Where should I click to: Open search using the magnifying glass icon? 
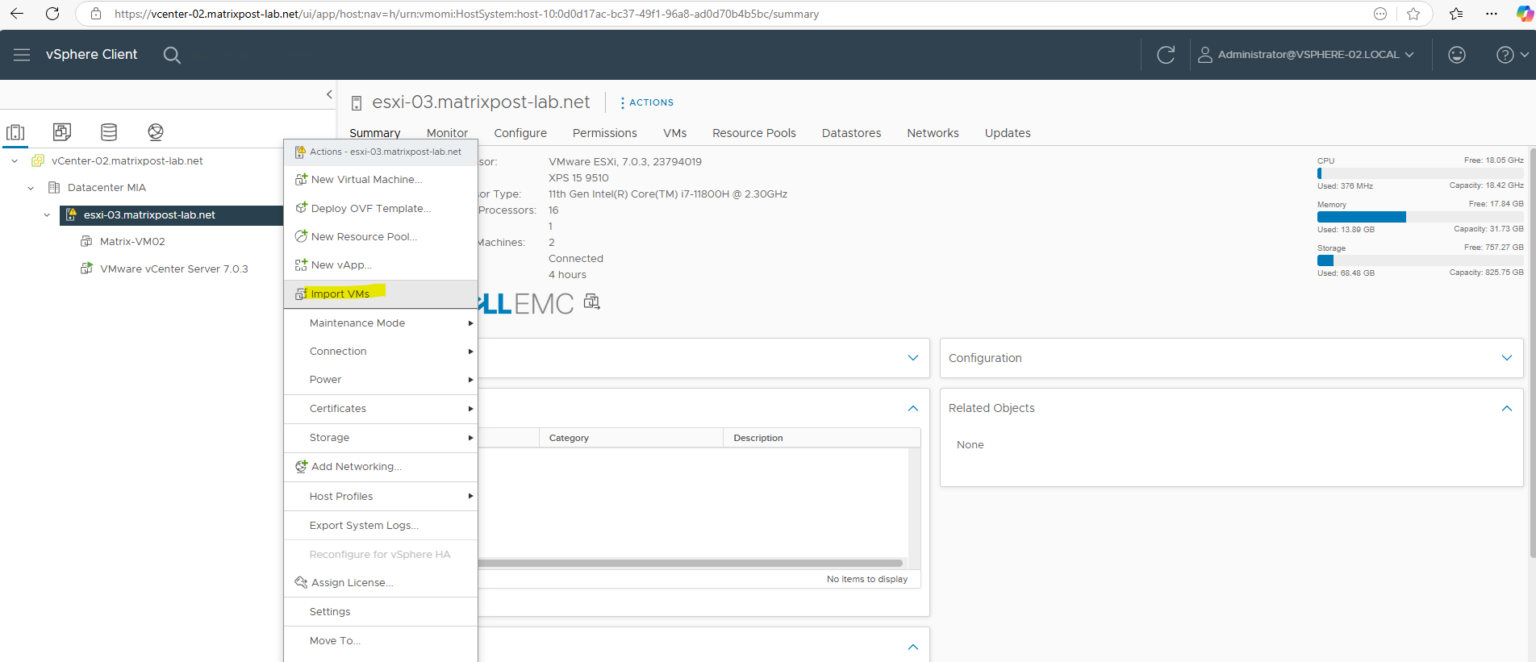click(171, 55)
